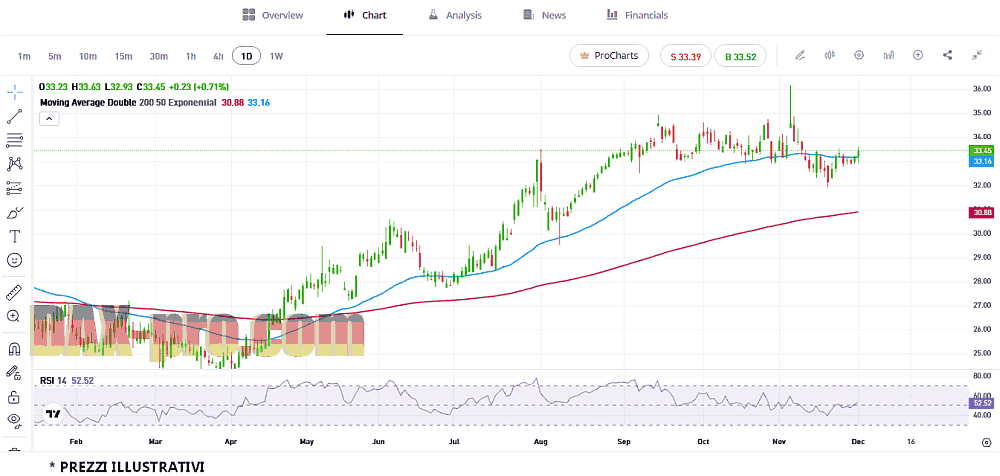1000x476 pixels.
Task: Change chart candle type icon
Action: 830,56
